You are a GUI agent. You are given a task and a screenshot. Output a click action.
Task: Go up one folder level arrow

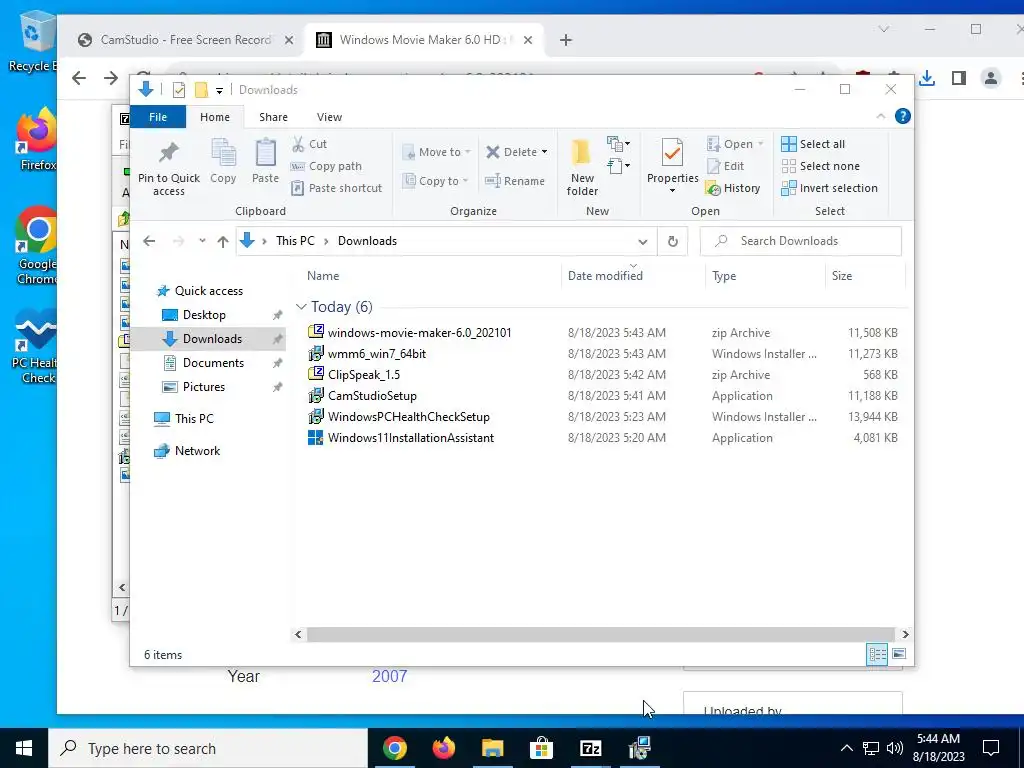[x=223, y=242]
